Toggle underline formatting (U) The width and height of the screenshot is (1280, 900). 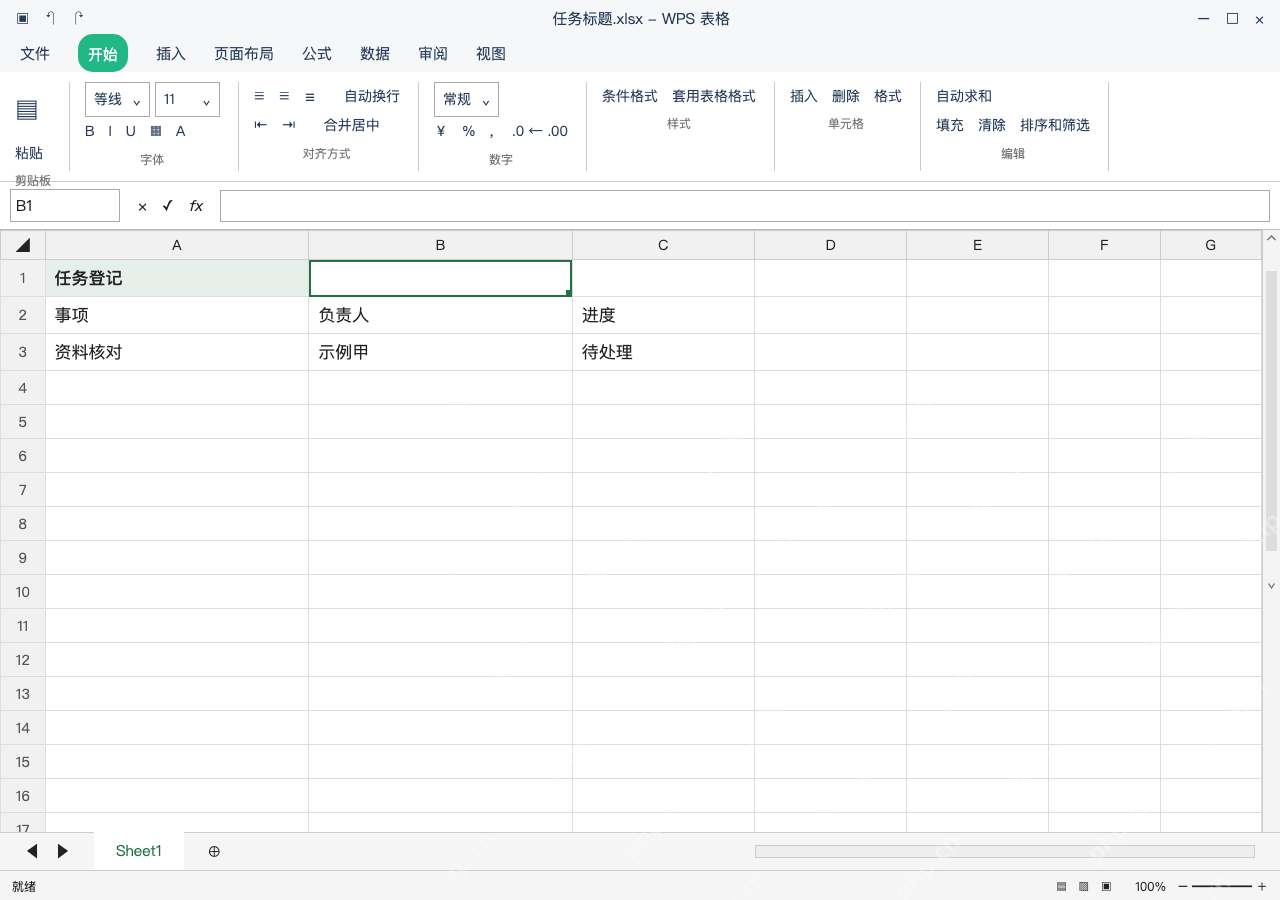pyautogui.click(x=131, y=131)
